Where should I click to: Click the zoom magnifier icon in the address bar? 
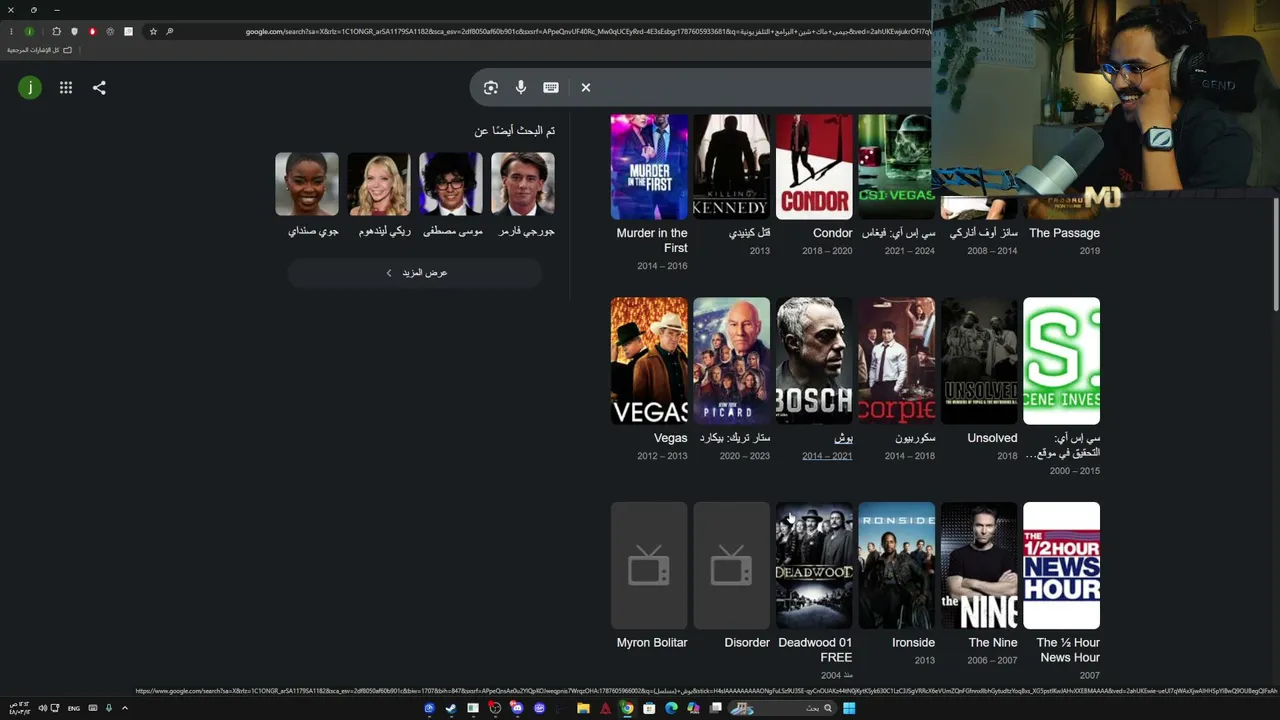[x=170, y=32]
